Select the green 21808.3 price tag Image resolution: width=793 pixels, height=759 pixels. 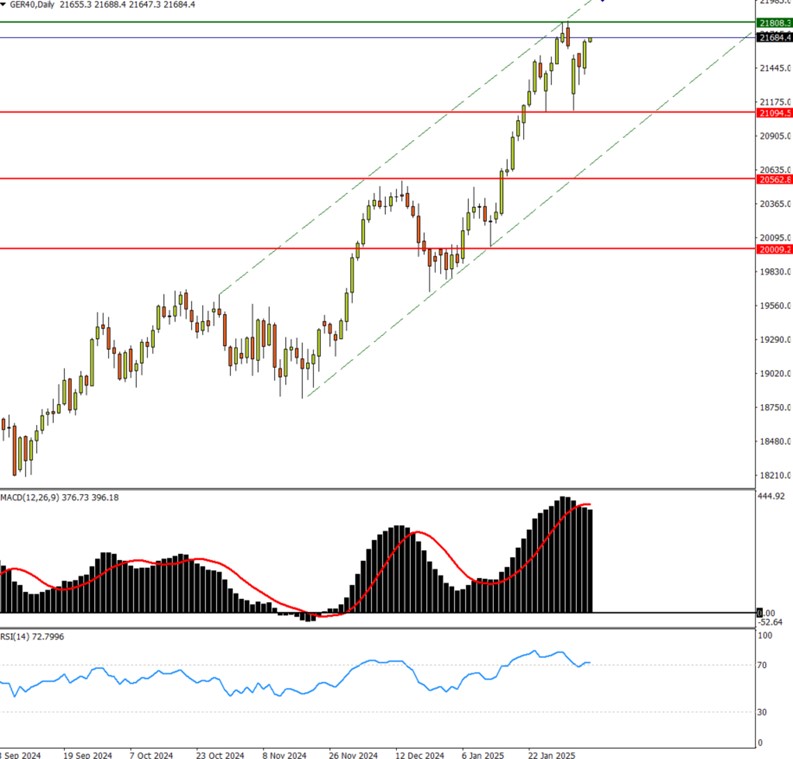point(775,22)
